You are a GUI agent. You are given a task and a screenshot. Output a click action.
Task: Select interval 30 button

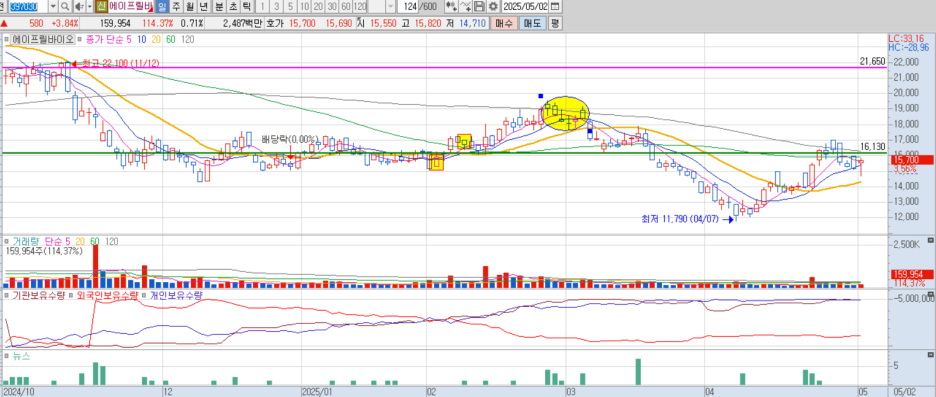pyautogui.click(x=332, y=7)
